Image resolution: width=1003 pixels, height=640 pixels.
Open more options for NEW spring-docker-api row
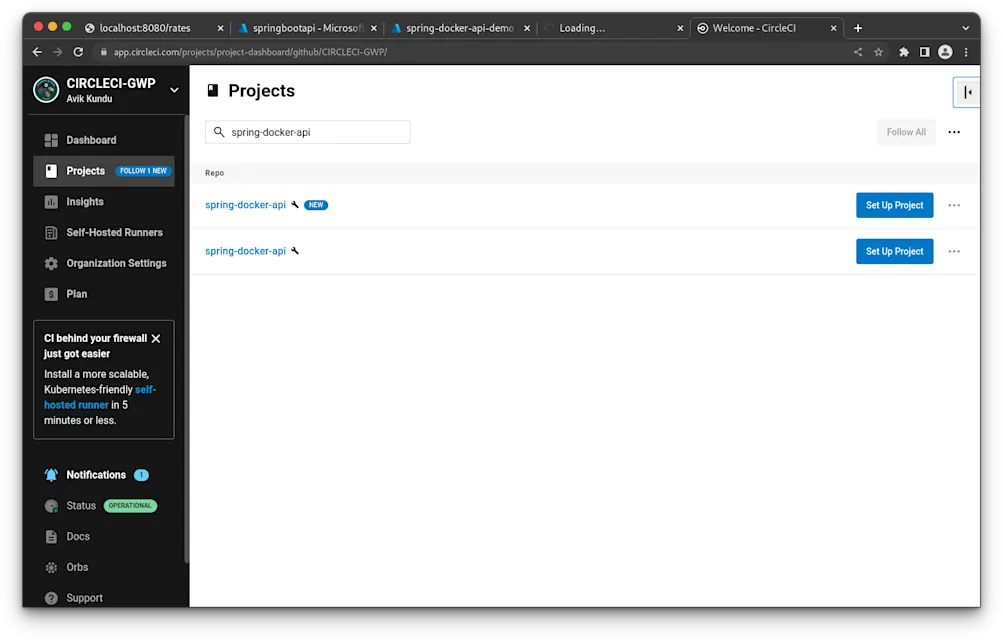pos(954,205)
